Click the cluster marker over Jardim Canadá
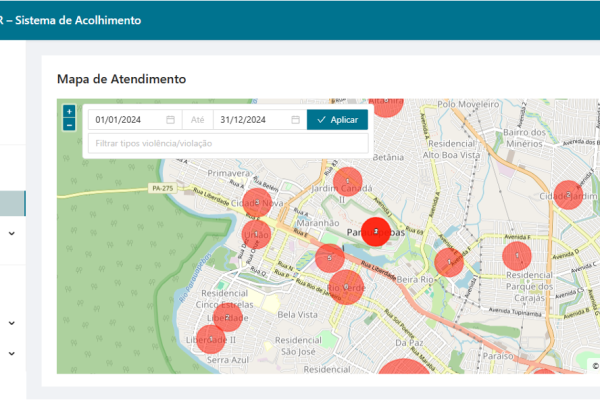 (x=347, y=183)
